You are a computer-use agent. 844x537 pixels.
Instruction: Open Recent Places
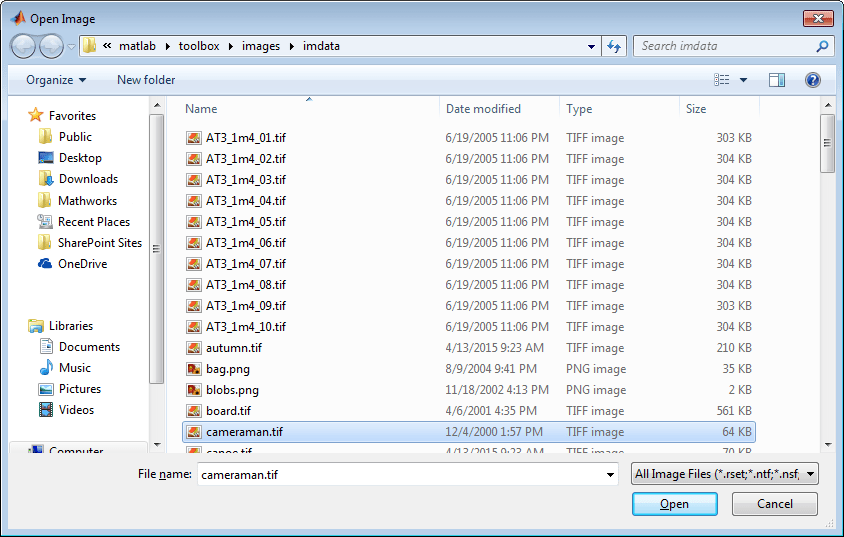tap(83, 222)
